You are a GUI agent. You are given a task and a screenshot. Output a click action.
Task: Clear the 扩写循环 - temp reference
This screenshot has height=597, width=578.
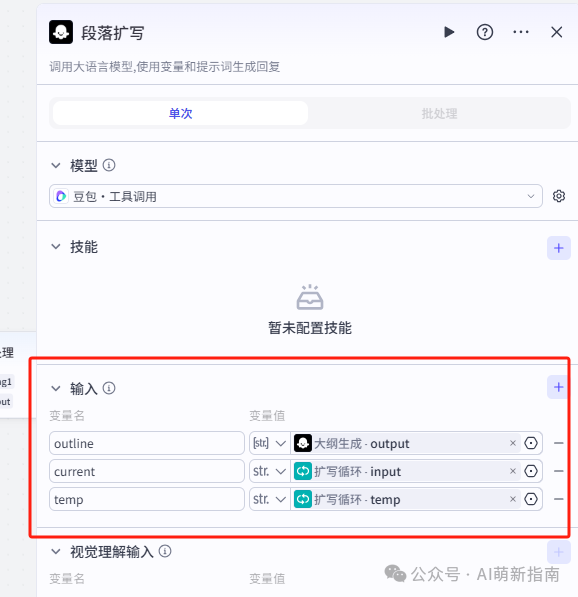pyautogui.click(x=513, y=499)
